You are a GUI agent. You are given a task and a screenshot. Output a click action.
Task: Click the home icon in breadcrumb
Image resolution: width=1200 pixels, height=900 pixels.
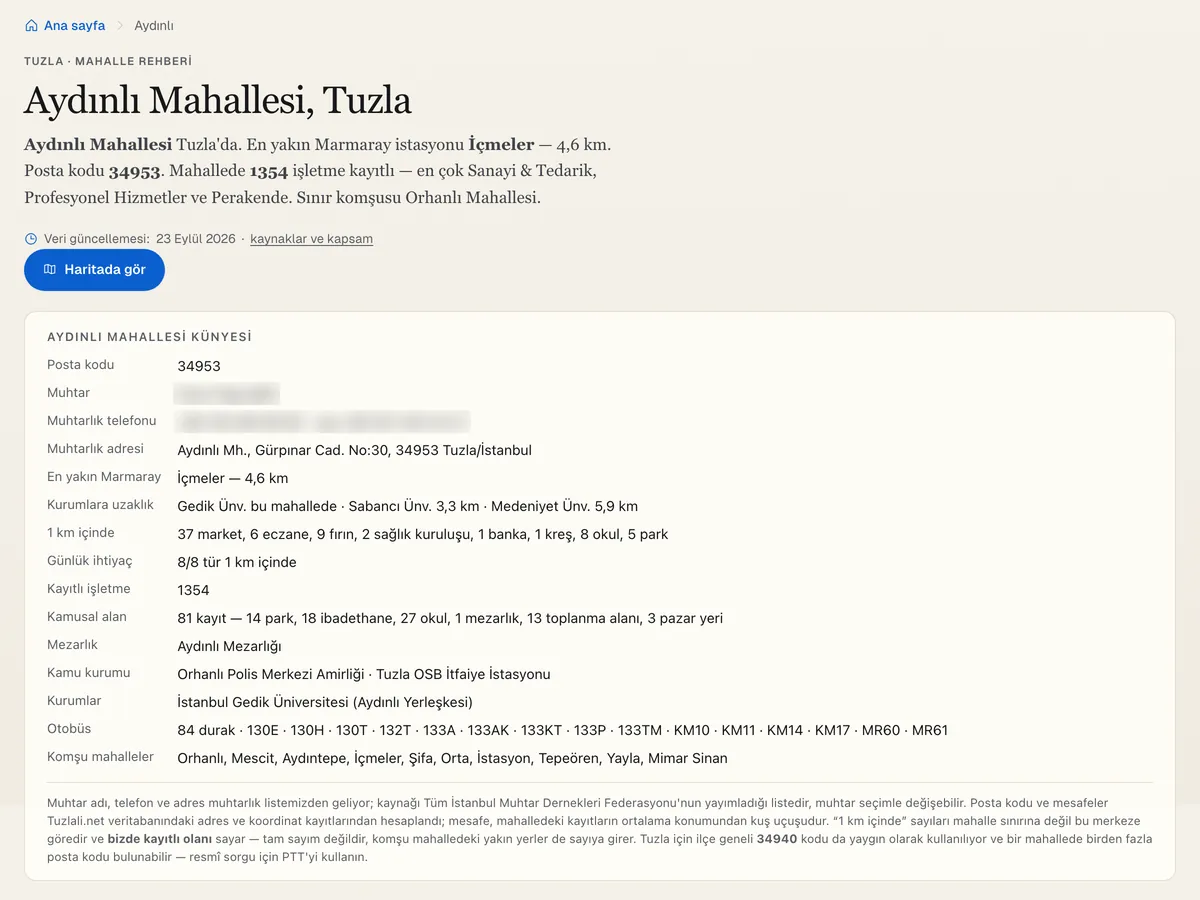(31, 26)
